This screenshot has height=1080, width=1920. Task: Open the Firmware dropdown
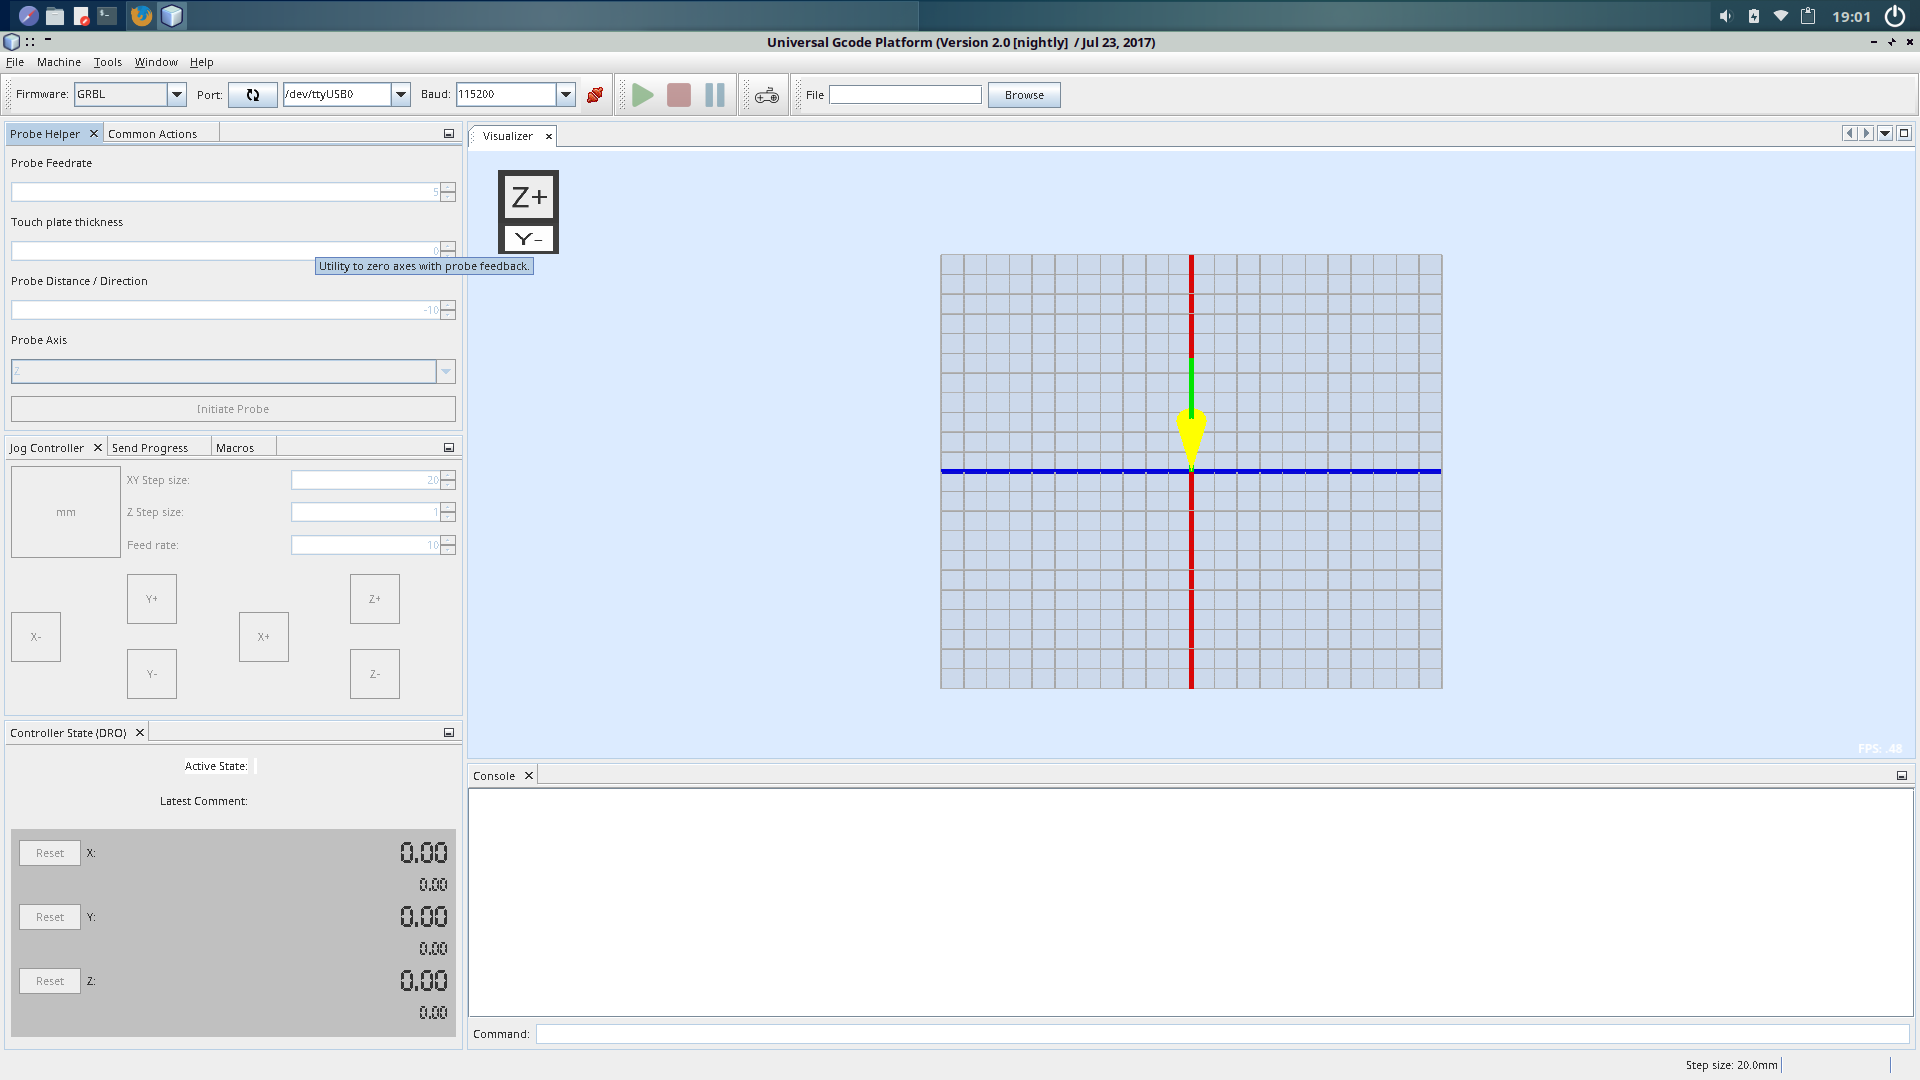coord(177,95)
